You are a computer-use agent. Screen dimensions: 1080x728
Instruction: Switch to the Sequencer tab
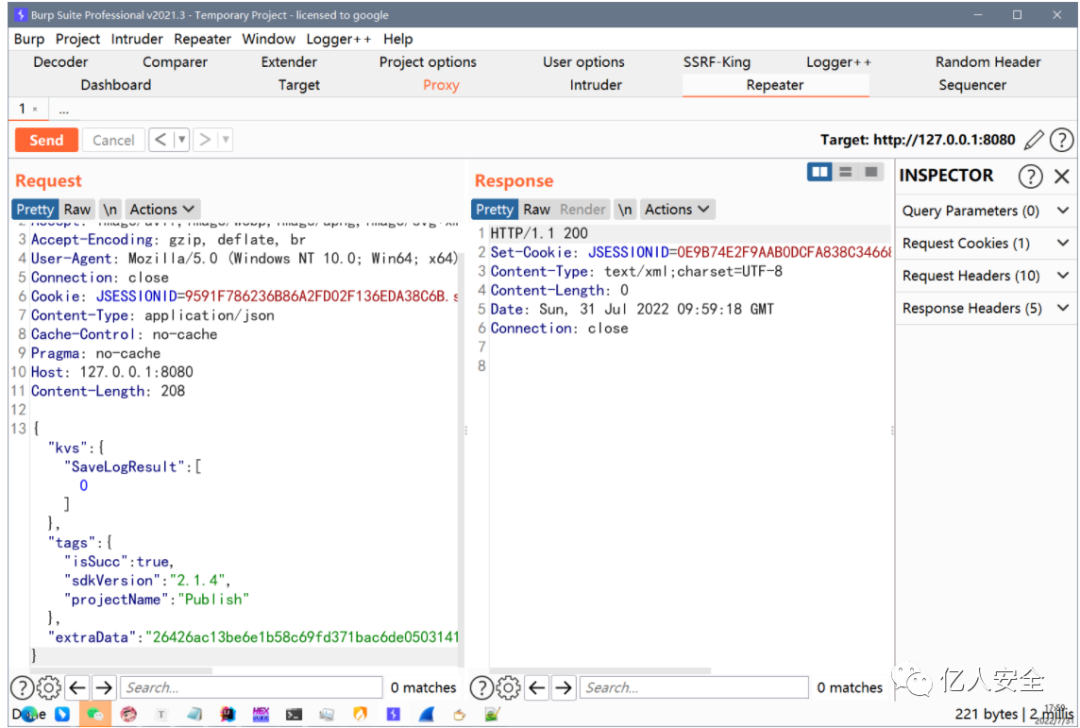972,85
